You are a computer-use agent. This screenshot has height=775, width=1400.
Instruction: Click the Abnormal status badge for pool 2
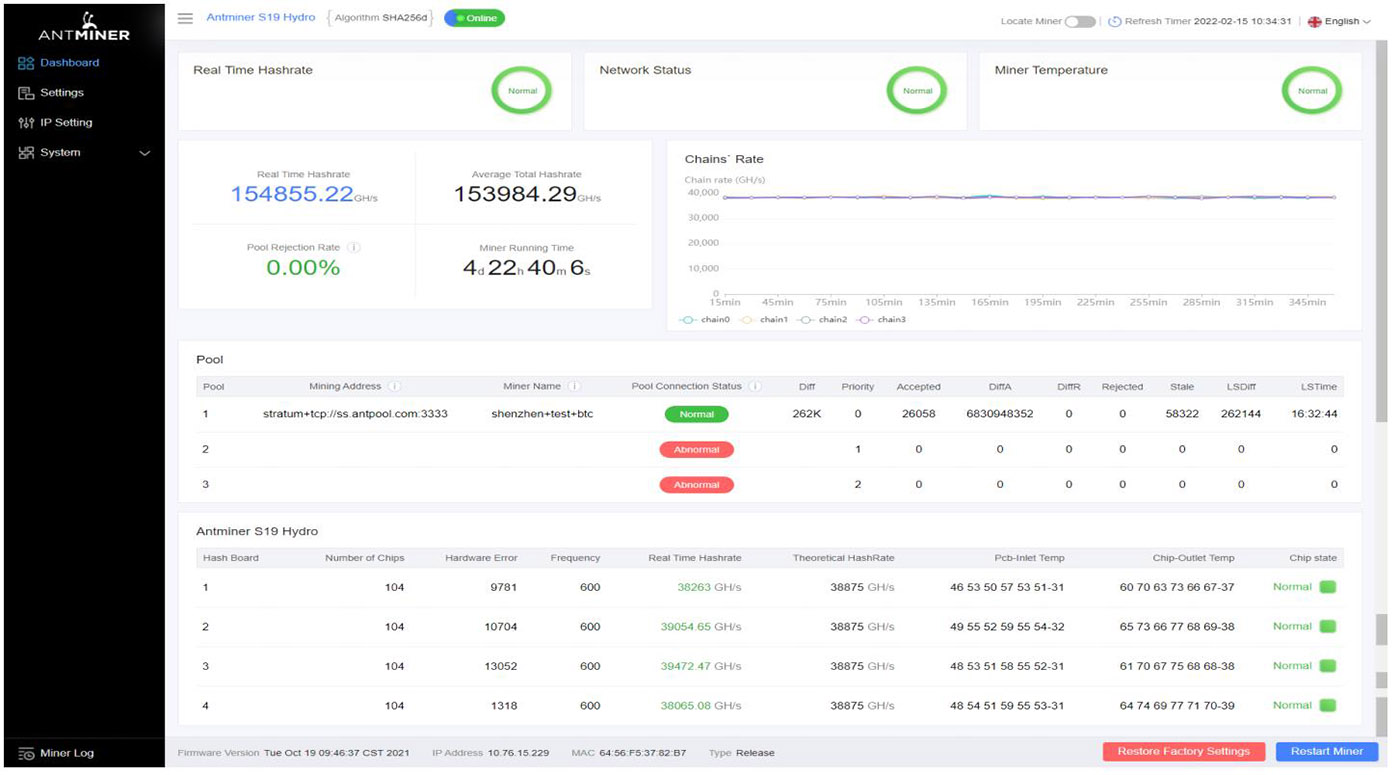pos(697,449)
